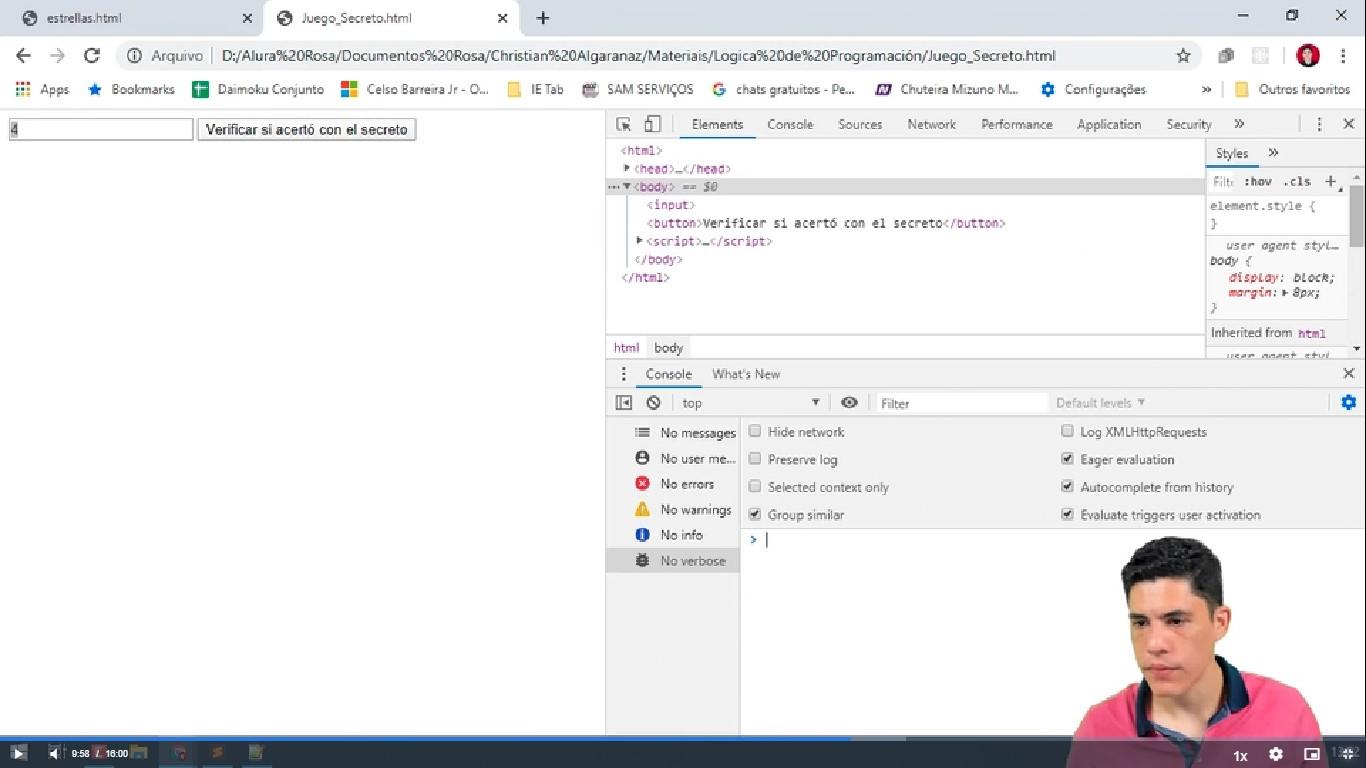Uncheck Evaluate triggers user activation checkbox

1067,514
